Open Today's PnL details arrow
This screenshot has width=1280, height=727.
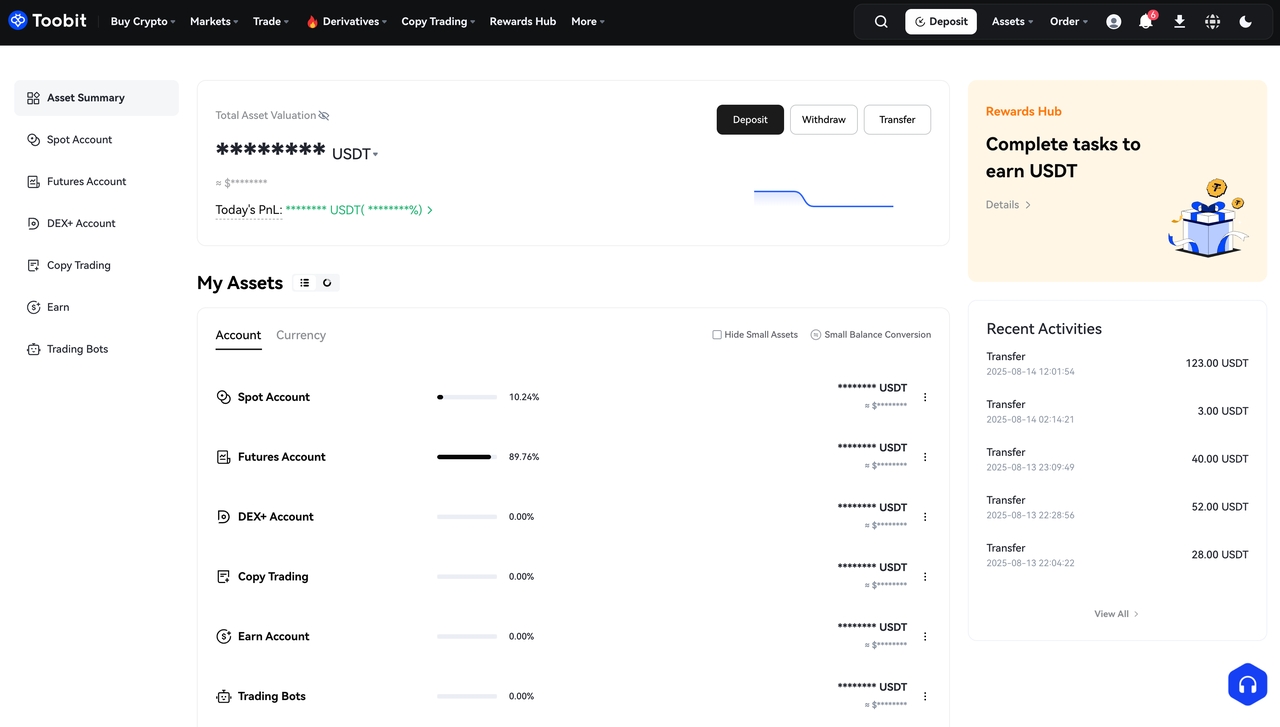click(430, 210)
